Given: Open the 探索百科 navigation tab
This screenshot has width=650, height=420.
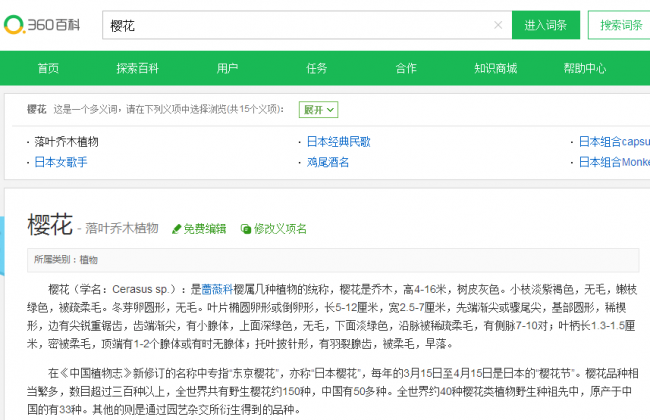Looking at the screenshot, I should click(136, 68).
